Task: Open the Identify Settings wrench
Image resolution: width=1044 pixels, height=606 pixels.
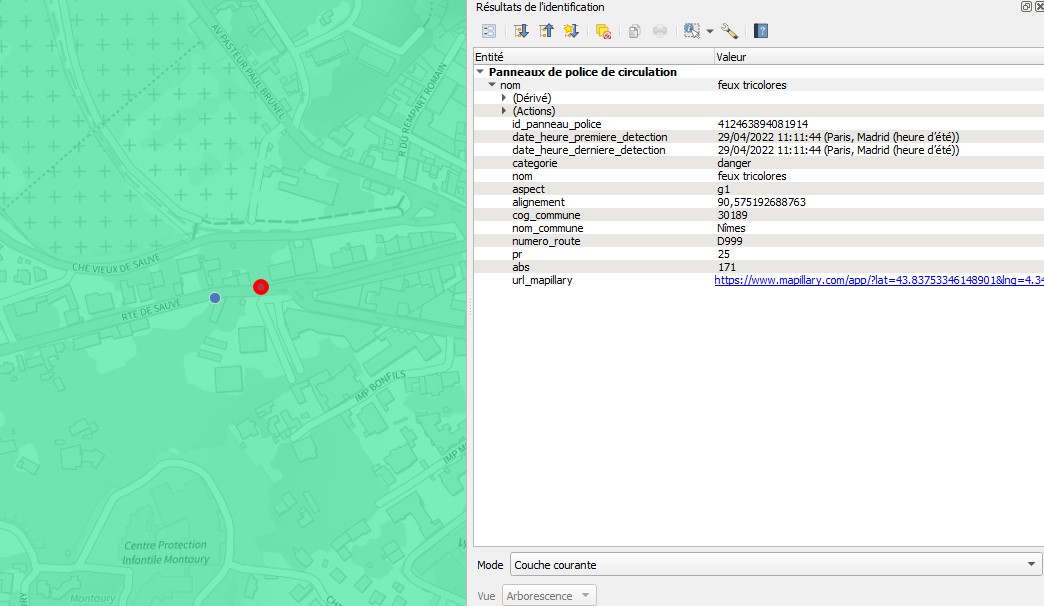Action: [729, 31]
